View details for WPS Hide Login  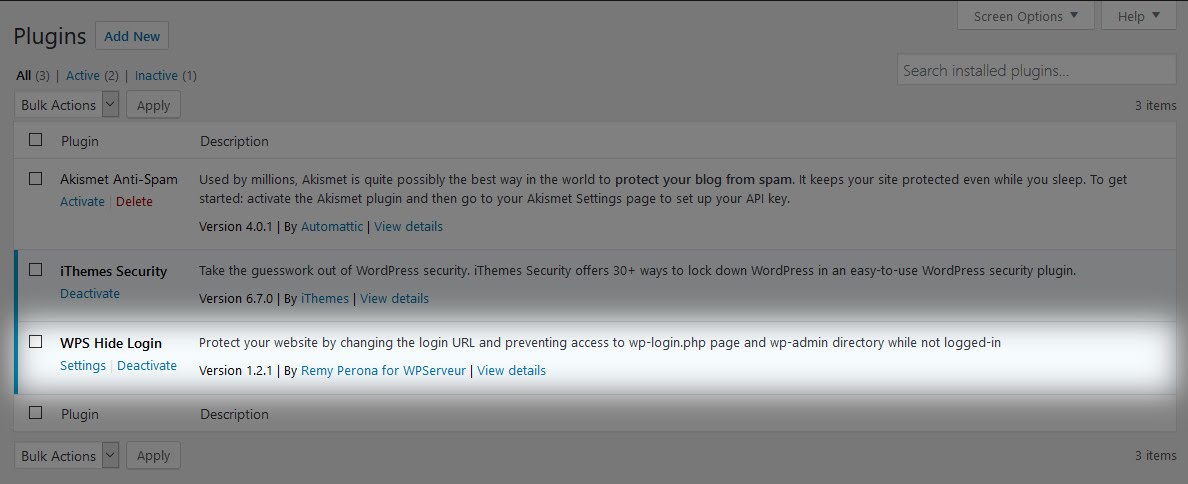point(511,371)
